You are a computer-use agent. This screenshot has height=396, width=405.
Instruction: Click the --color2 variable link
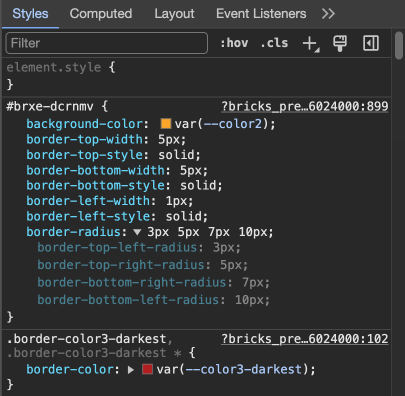(233, 124)
